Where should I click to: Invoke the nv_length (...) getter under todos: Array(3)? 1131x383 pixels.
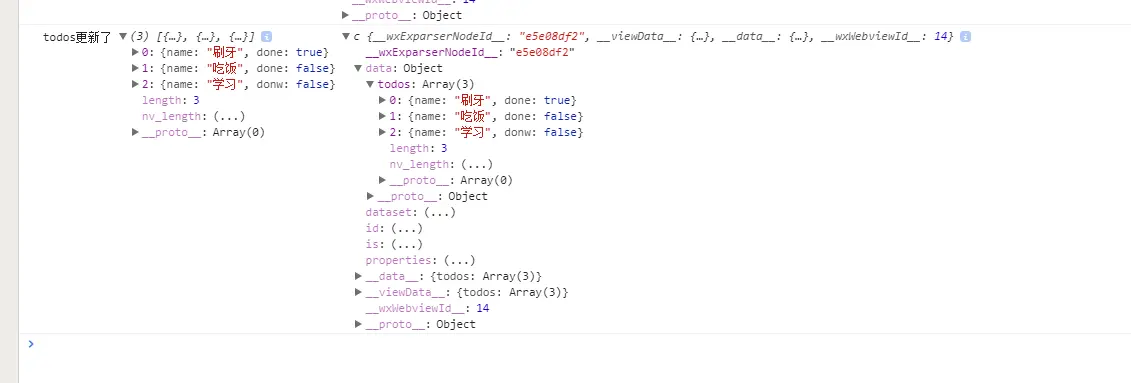point(477,164)
